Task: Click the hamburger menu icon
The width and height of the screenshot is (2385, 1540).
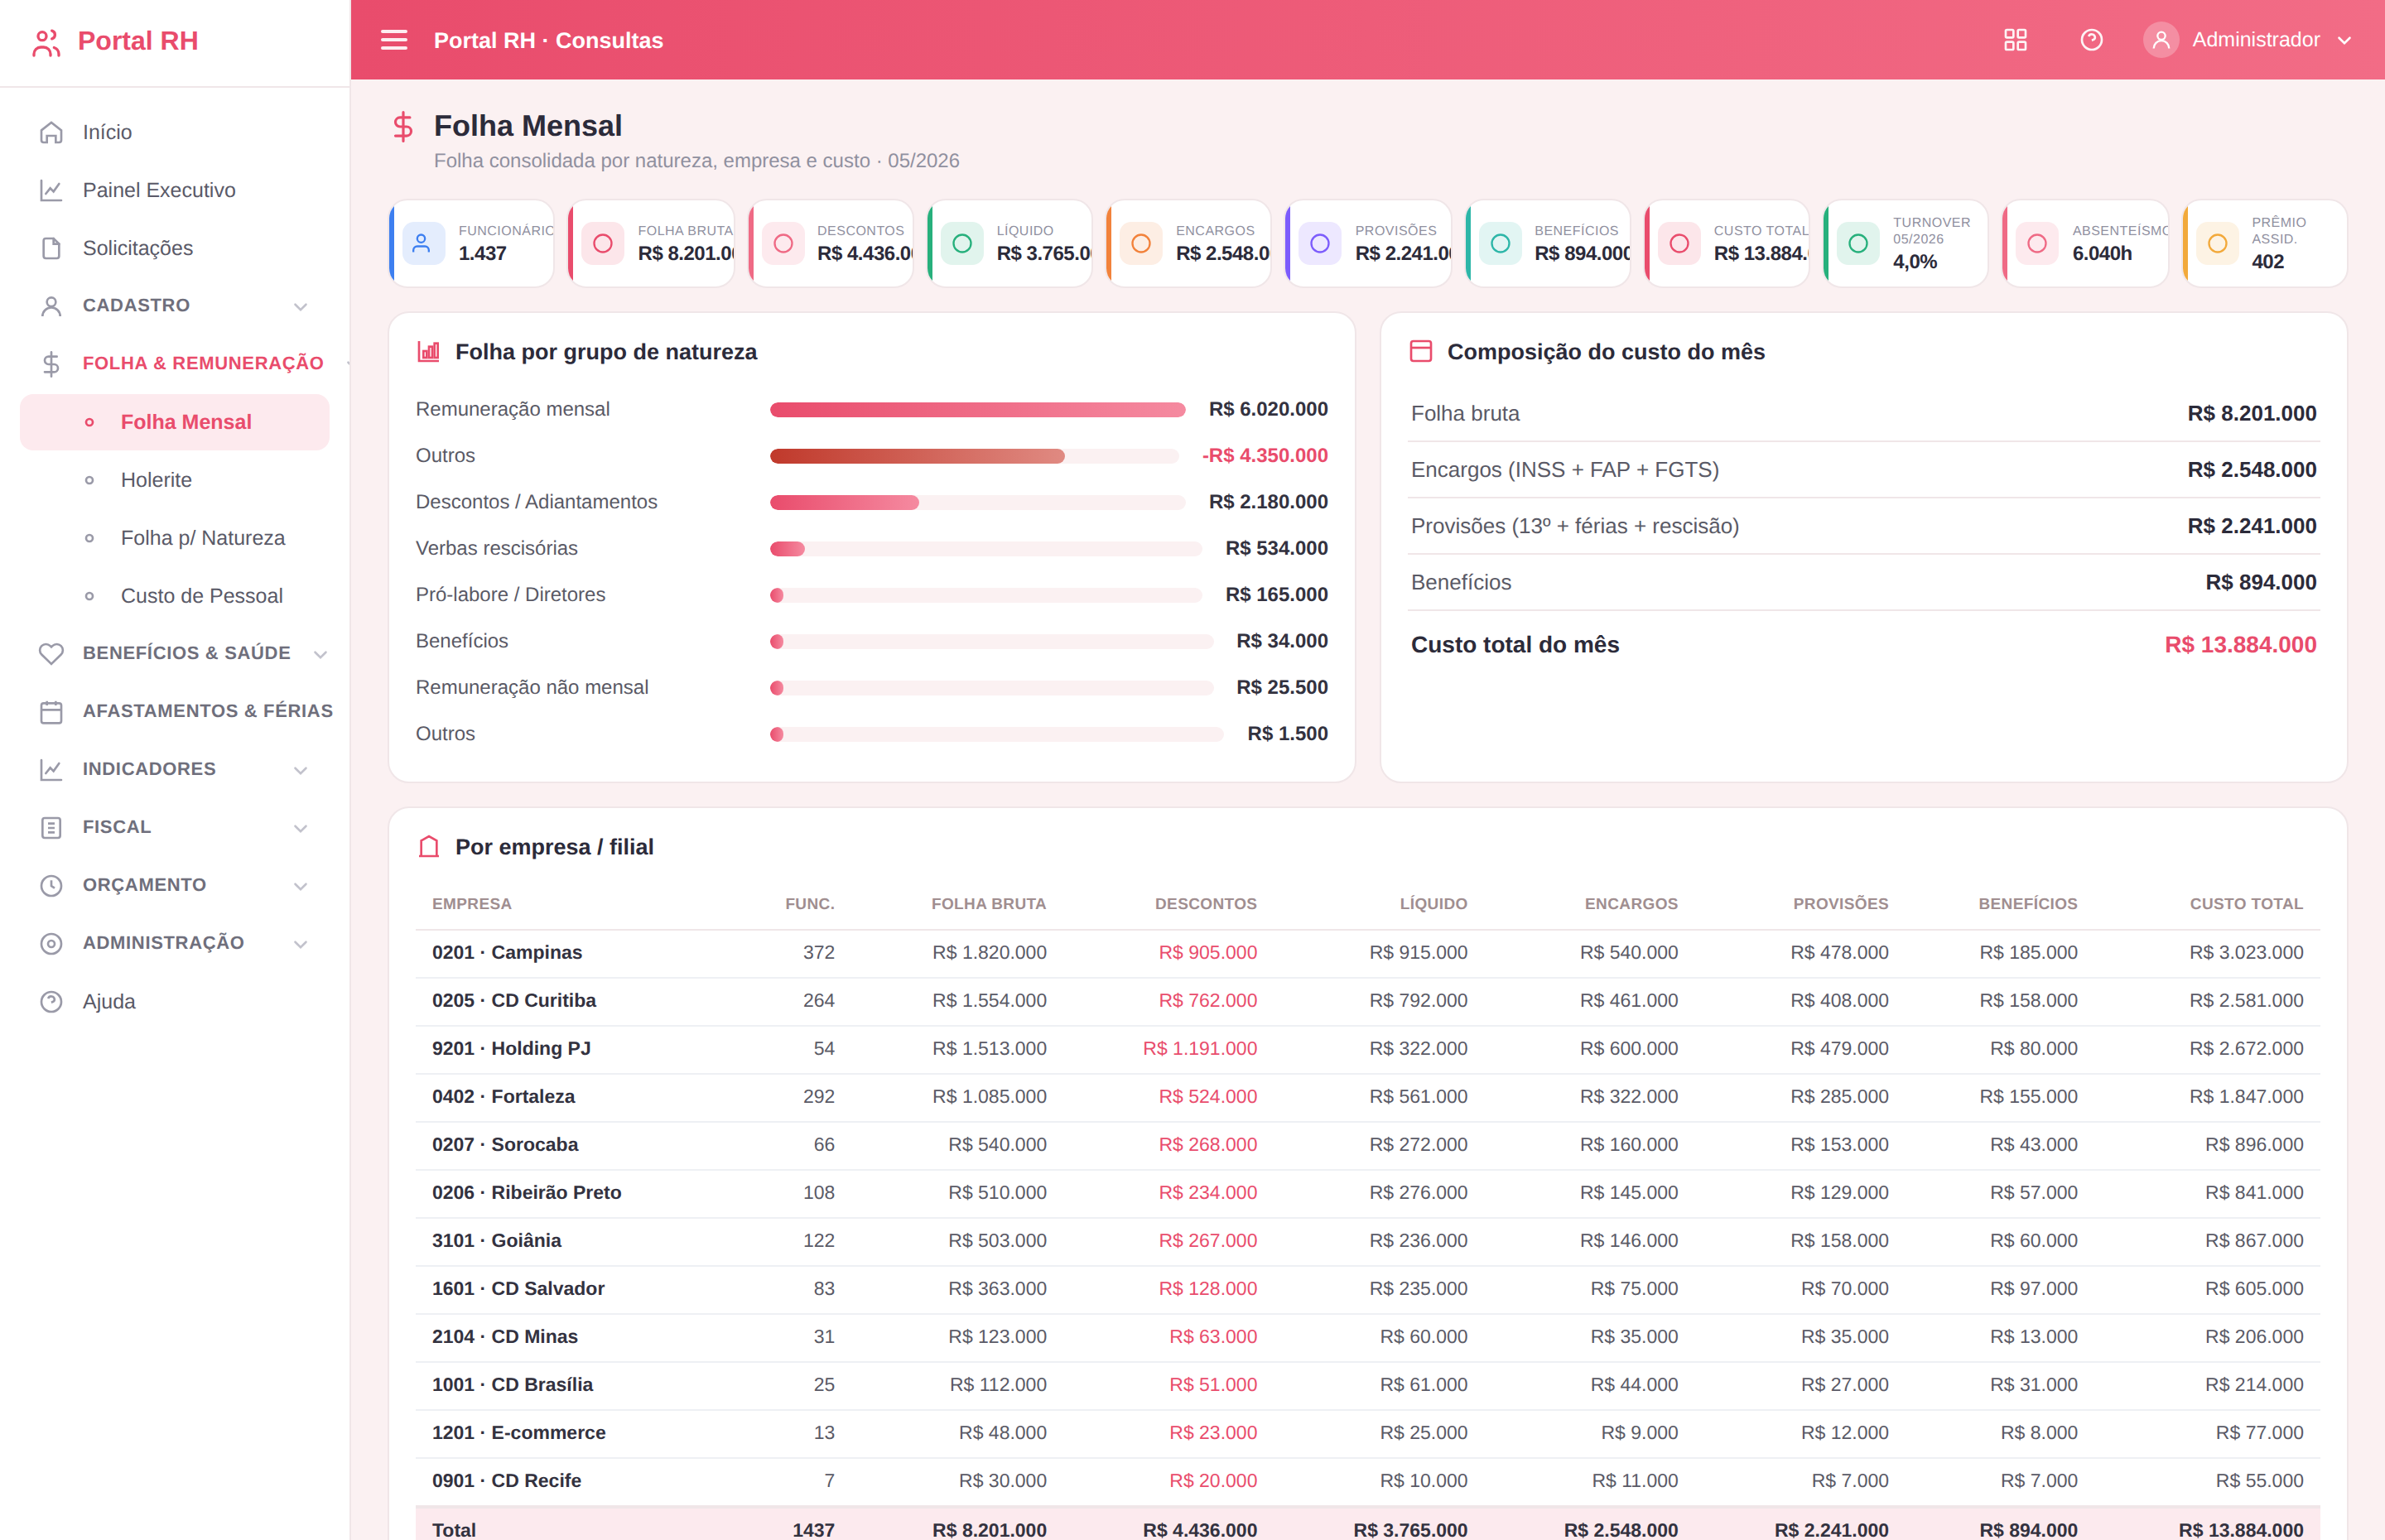Action: click(x=394, y=40)
